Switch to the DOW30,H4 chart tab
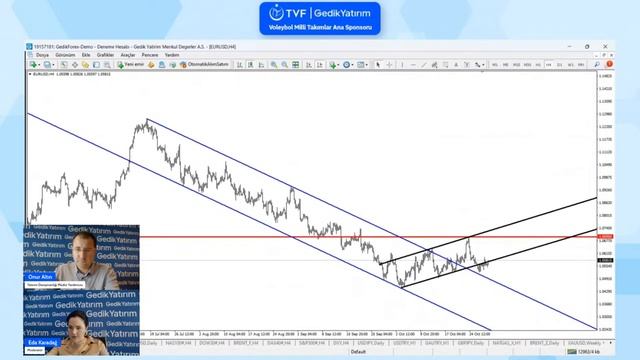The height and width of the screenshot is (360, 640). 212,343
